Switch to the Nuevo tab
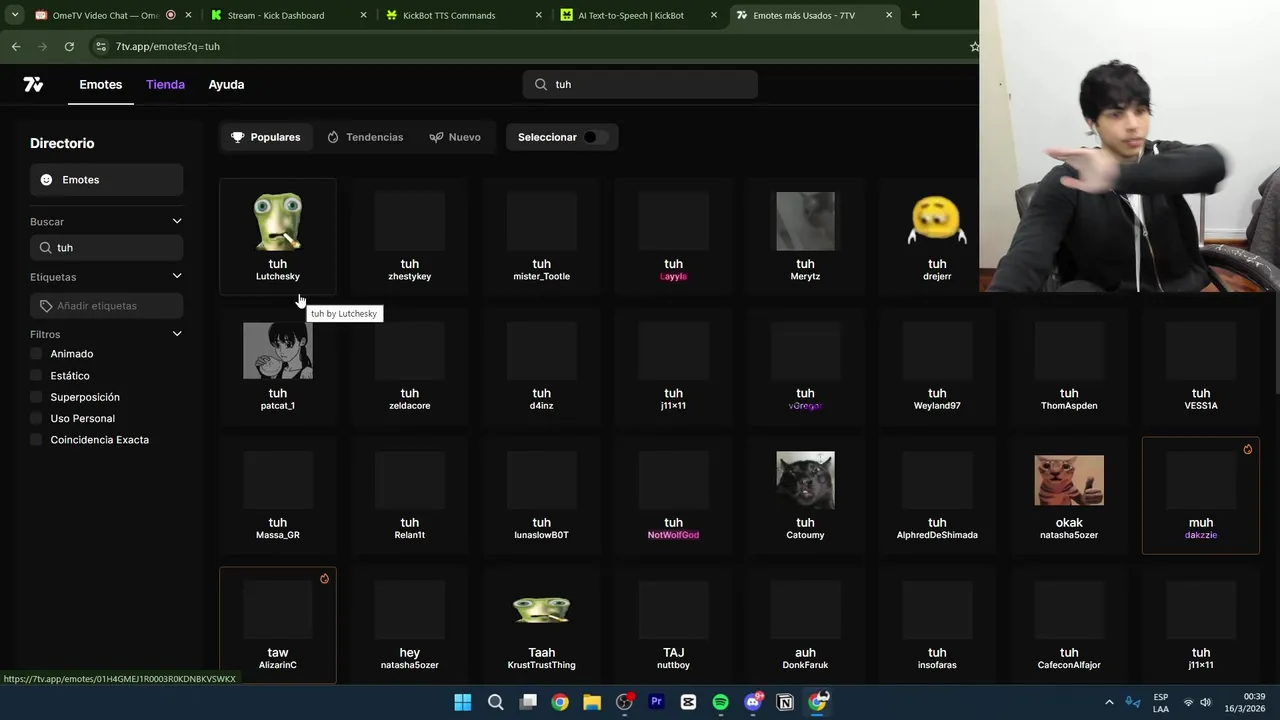 [x=455, y=137]
